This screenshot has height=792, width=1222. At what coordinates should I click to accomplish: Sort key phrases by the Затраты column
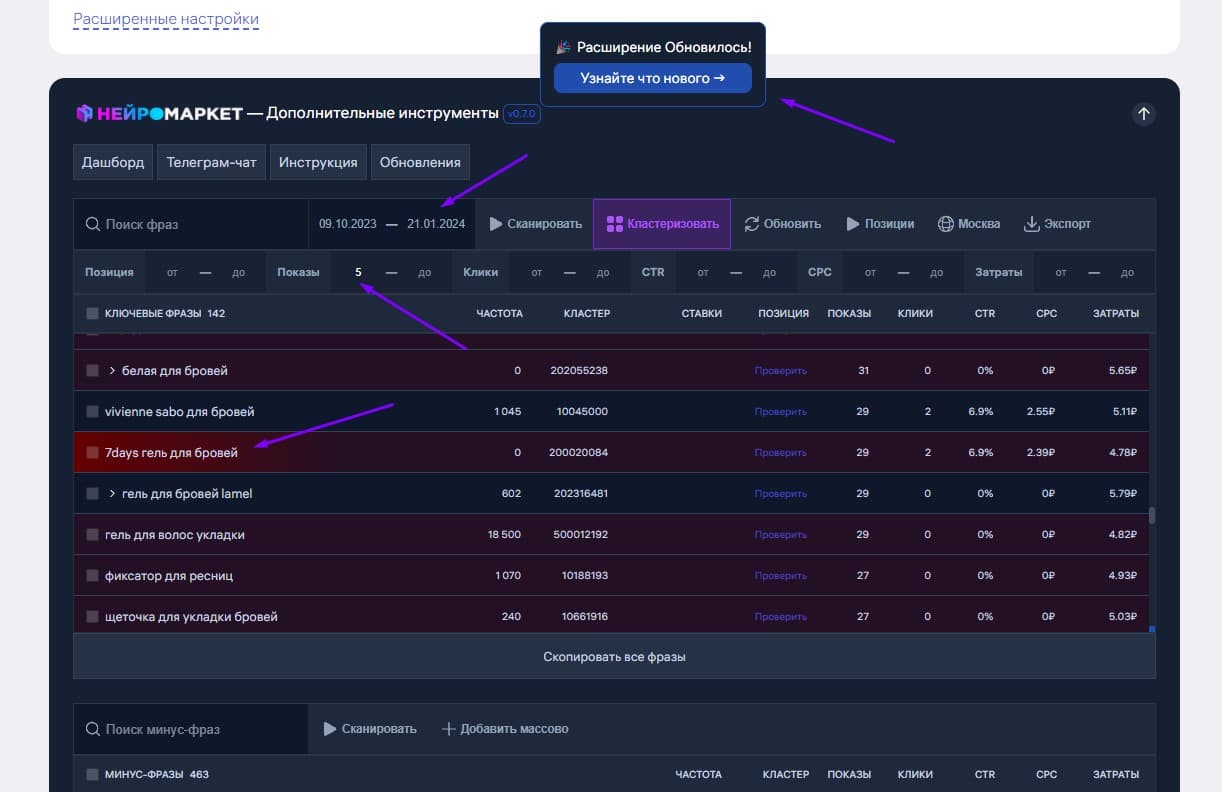[1115, 313]
